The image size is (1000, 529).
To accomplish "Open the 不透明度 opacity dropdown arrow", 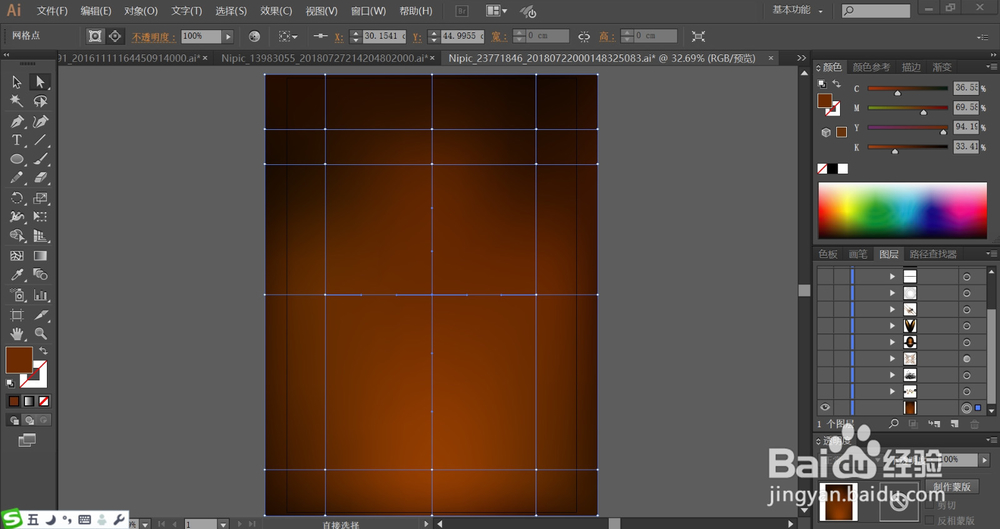I will (x=228, y=36).
